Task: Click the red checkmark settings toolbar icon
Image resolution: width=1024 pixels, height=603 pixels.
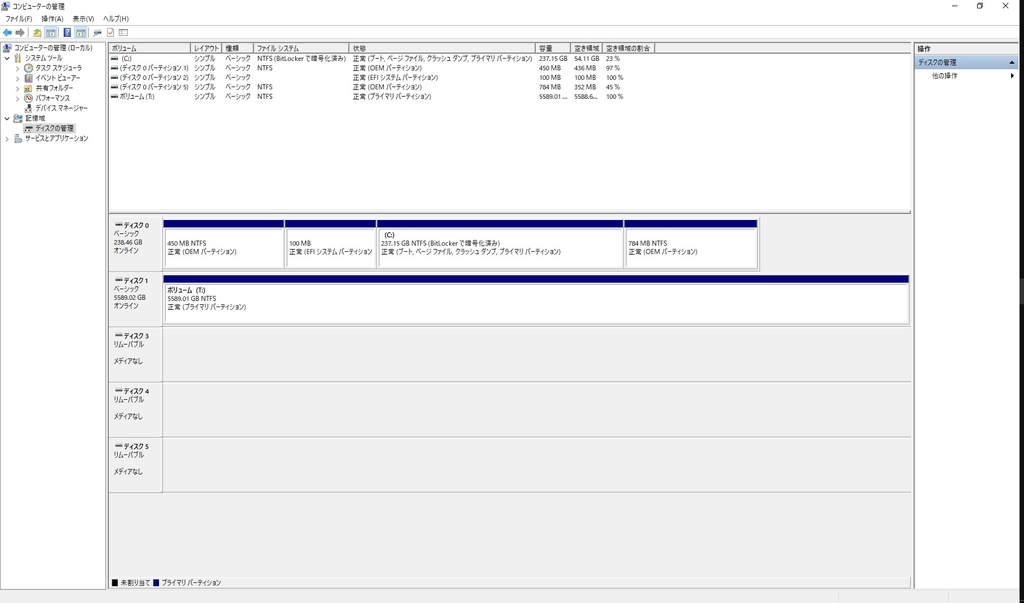Action: 110,33
